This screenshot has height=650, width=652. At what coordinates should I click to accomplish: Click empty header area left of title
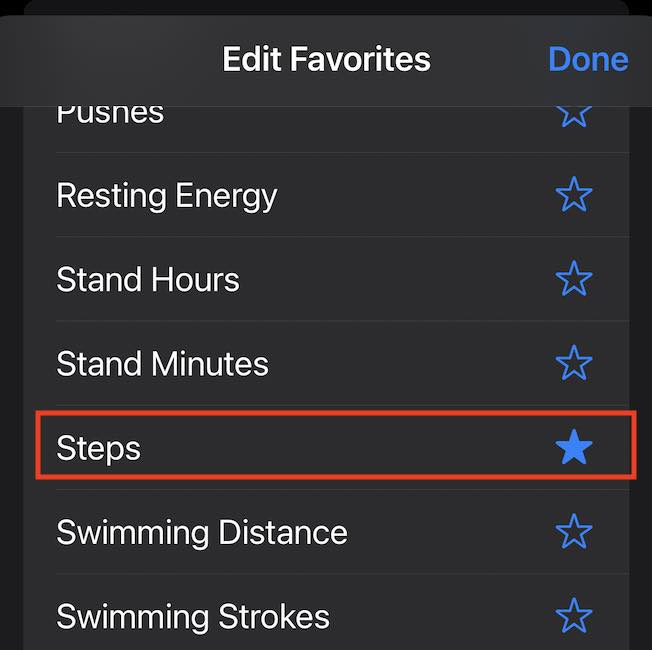(x=110, y=59)
